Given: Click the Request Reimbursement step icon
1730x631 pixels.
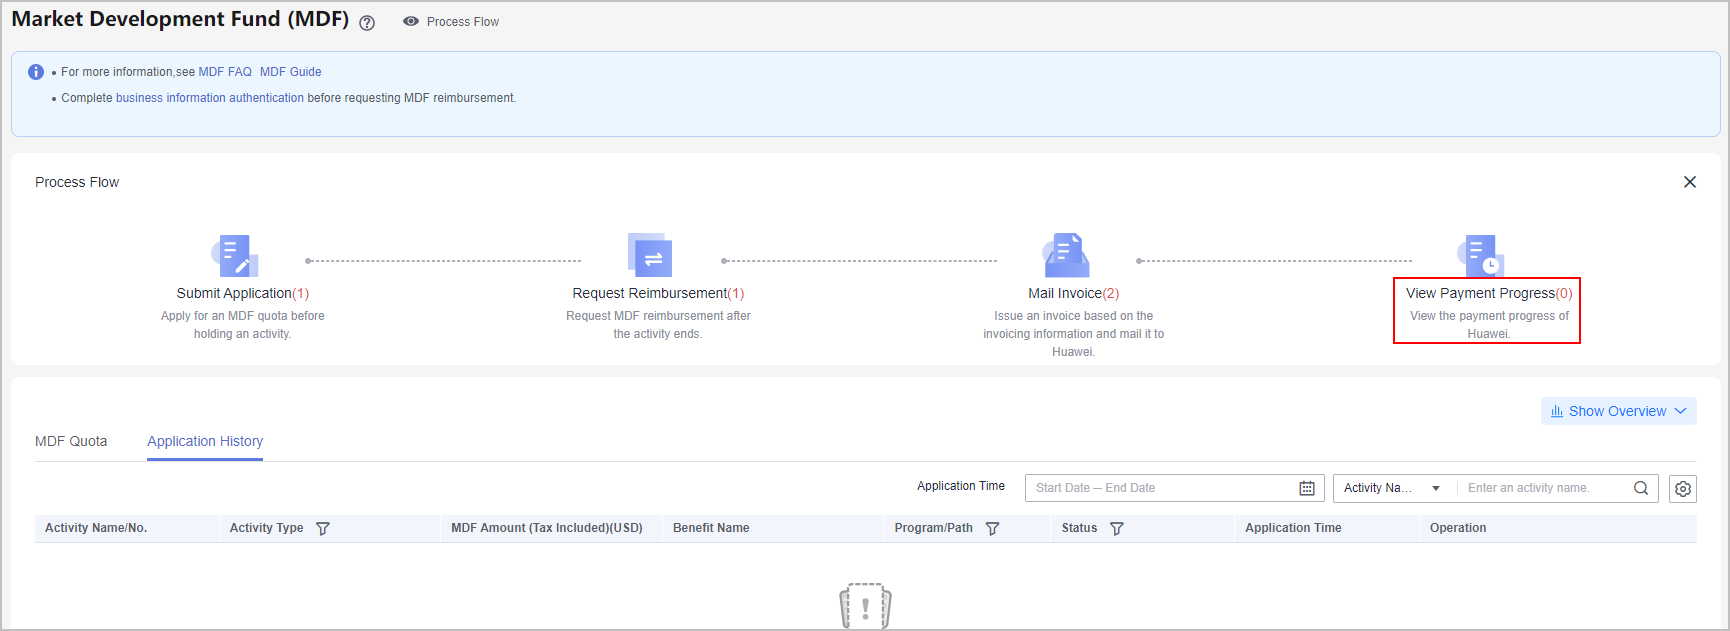Looking at the screenshot, I should 650,256.
